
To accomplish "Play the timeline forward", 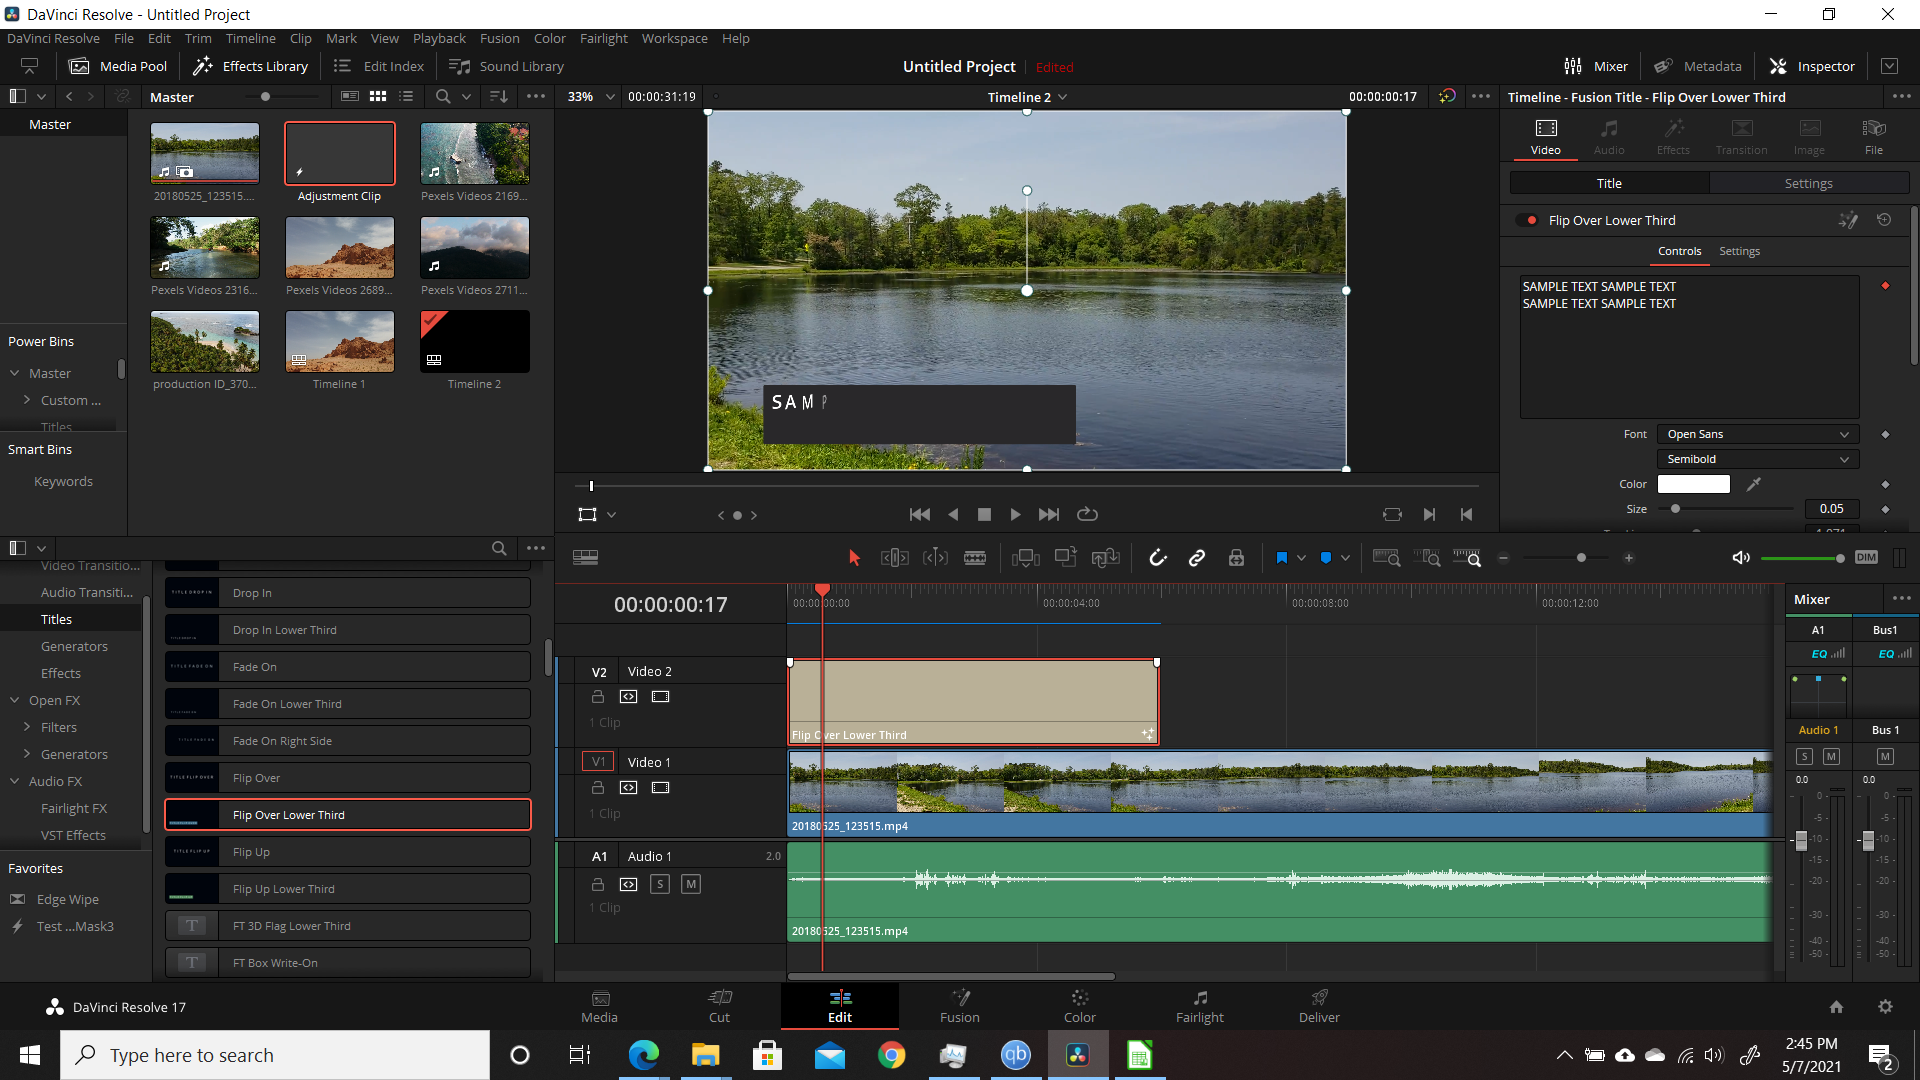I will (1015, 514).
